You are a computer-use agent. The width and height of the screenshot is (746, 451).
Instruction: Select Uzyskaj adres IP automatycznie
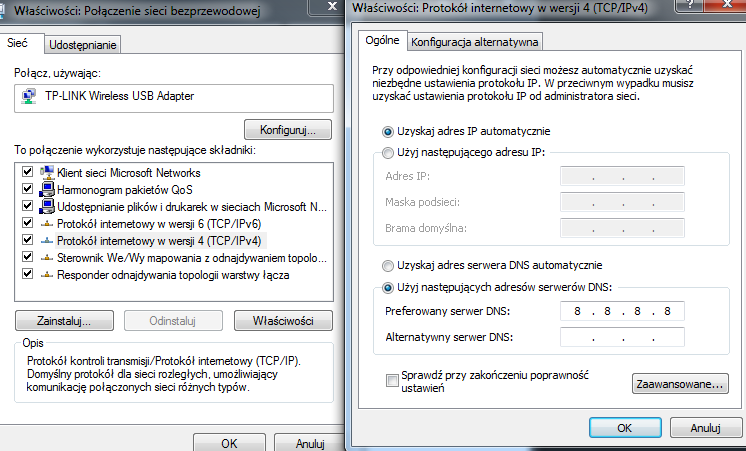(x=388, y=131)
